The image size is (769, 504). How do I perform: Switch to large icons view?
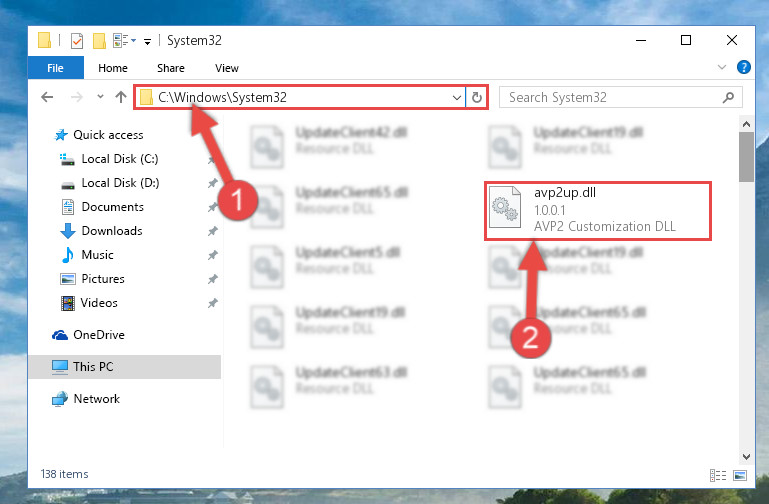740,475
